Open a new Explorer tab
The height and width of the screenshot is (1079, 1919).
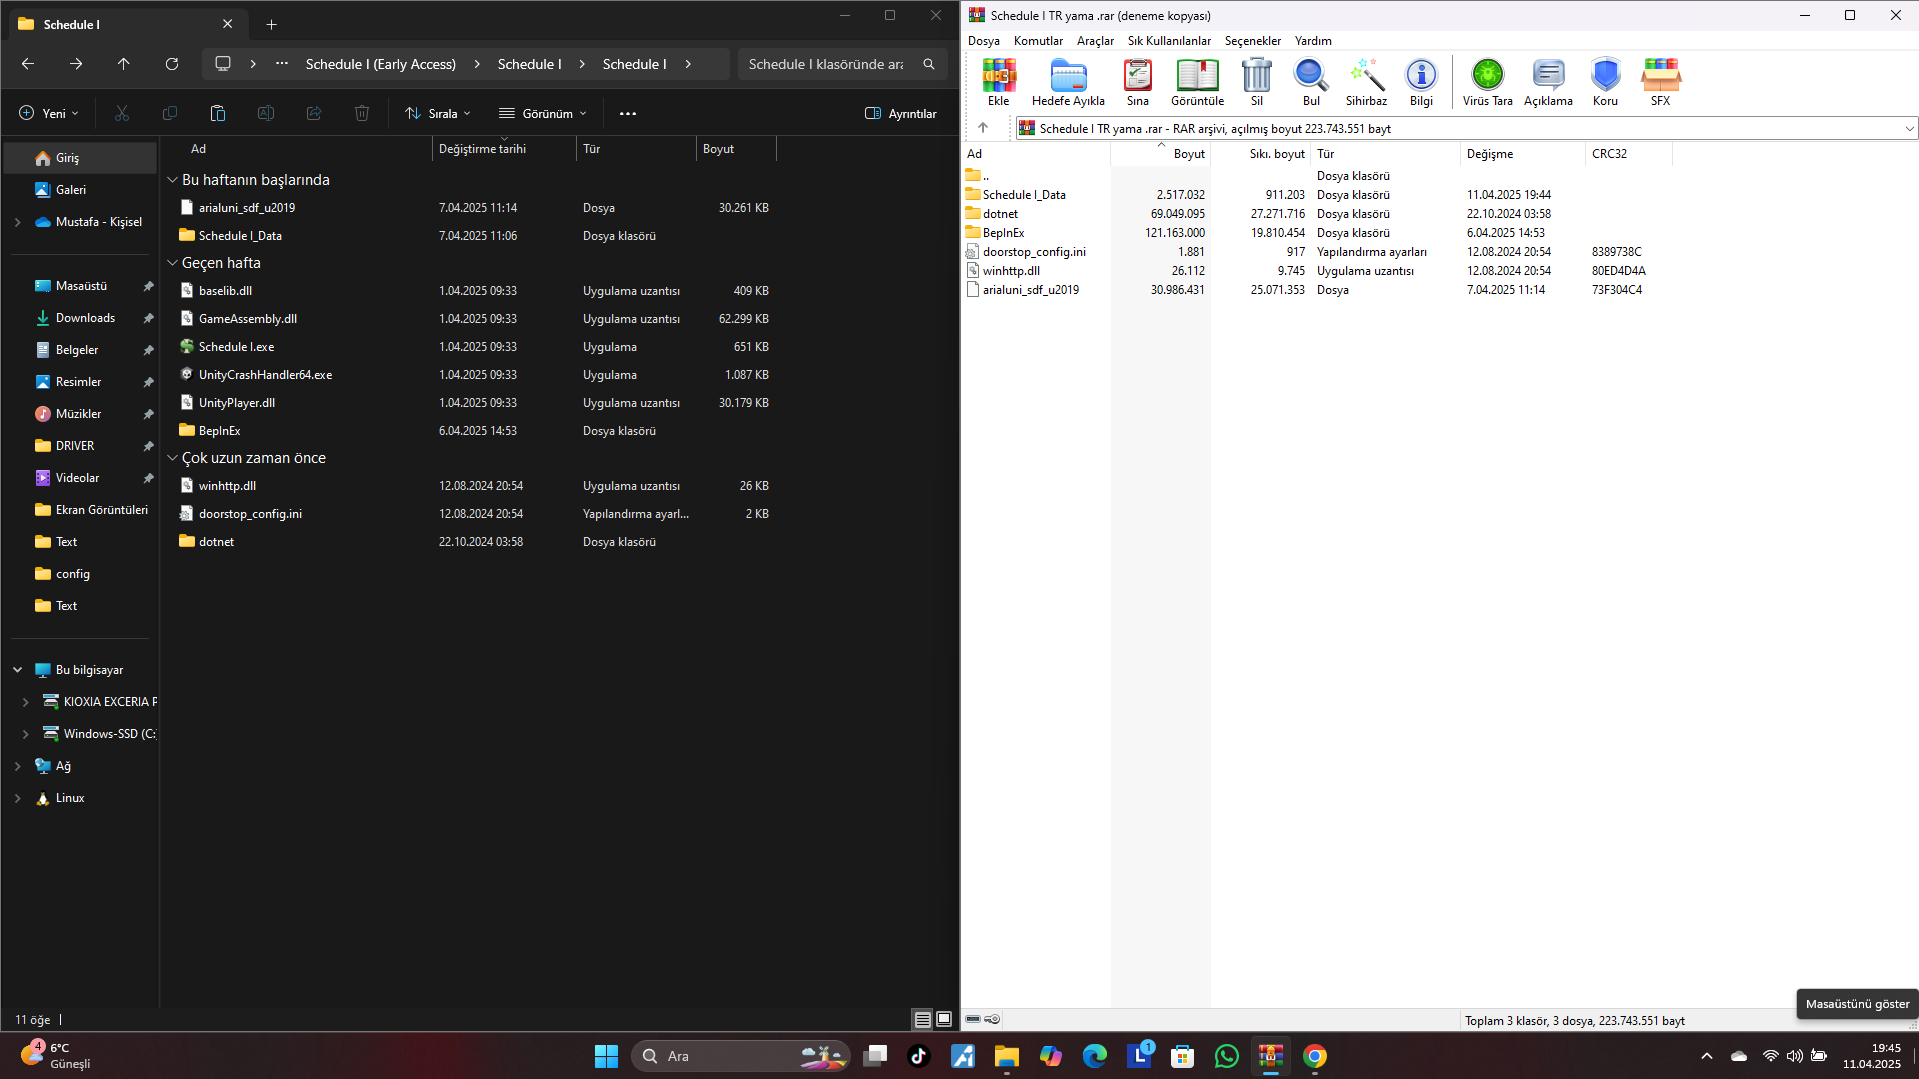coord(271,24)
